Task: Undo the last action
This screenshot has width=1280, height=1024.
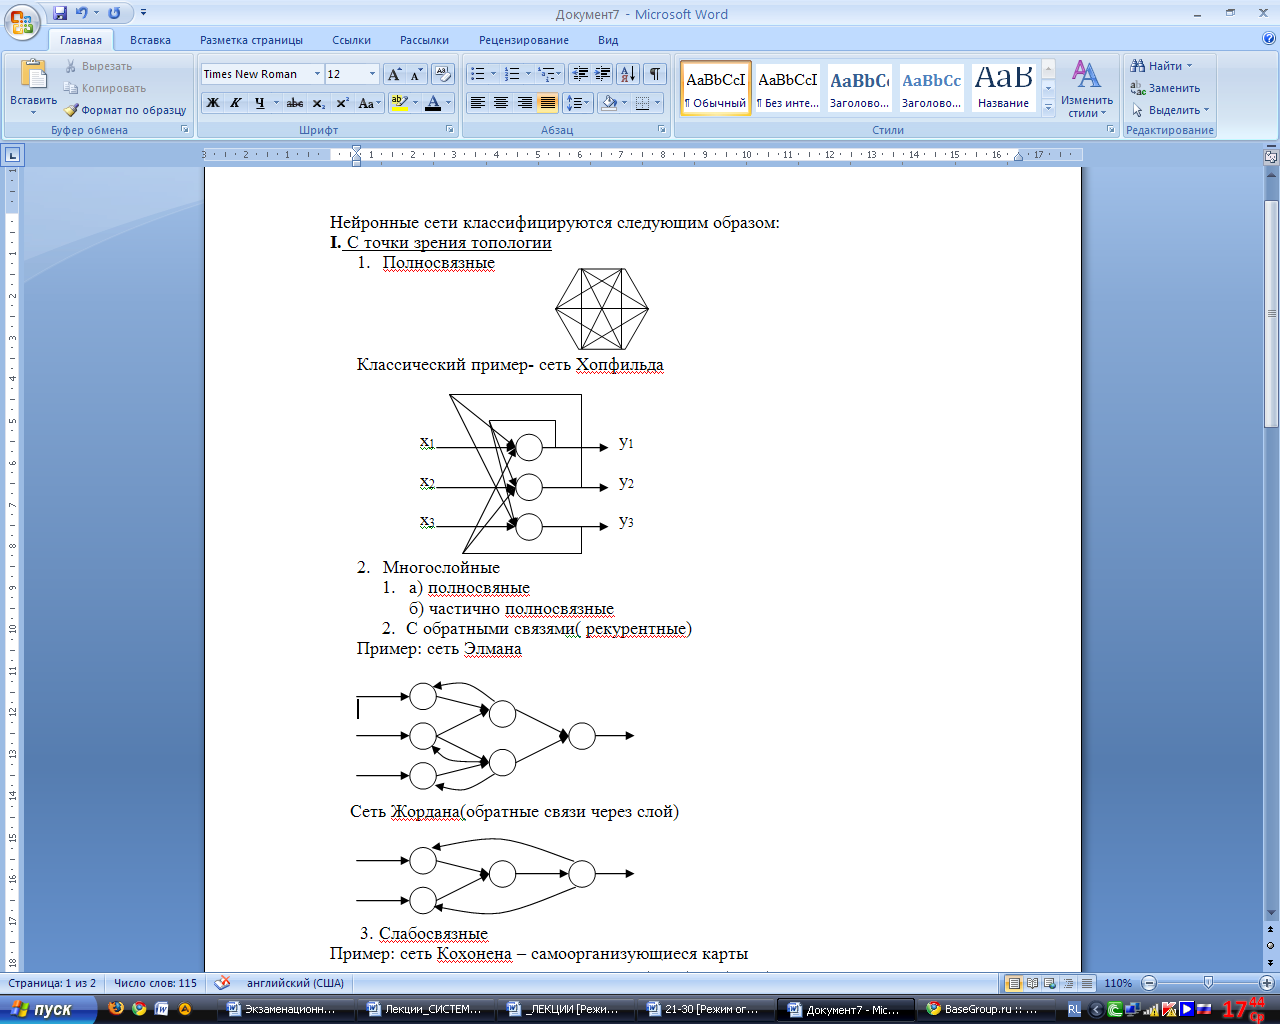Action: (82, 13)
